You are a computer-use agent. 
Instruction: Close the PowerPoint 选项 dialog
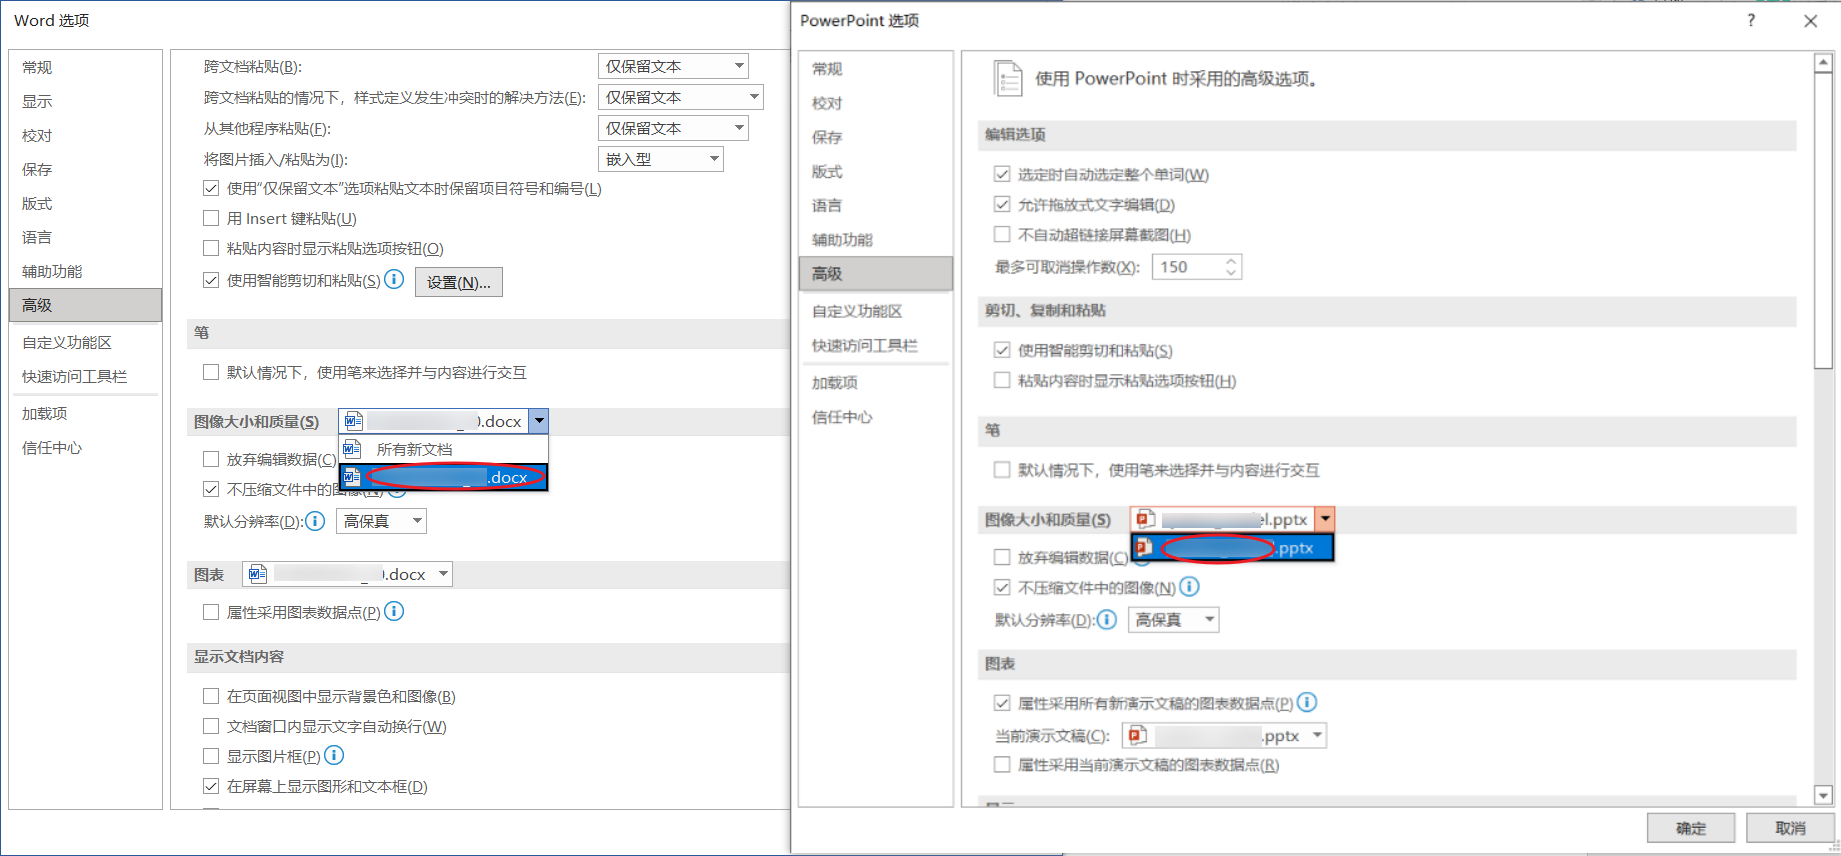click(x=1810, y=21)
